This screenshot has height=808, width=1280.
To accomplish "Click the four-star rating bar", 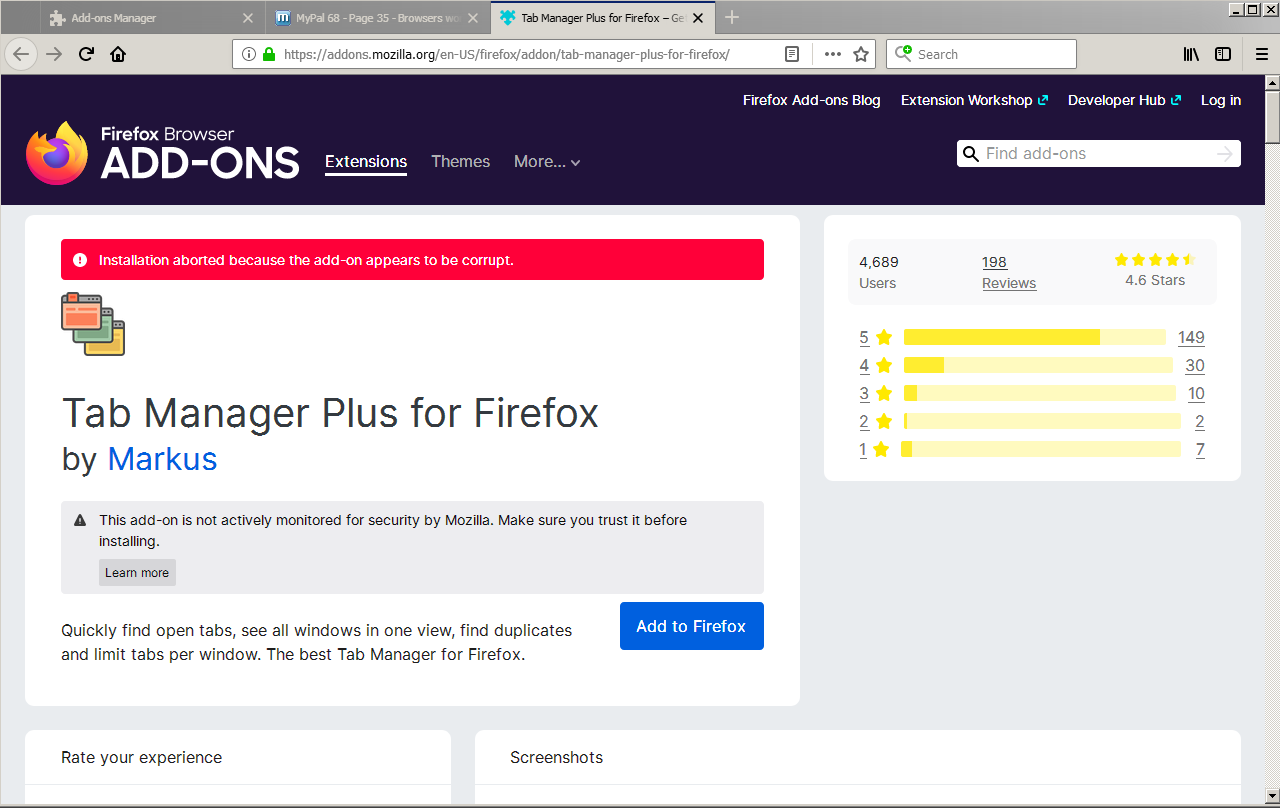I will (x=1038, y=365).
